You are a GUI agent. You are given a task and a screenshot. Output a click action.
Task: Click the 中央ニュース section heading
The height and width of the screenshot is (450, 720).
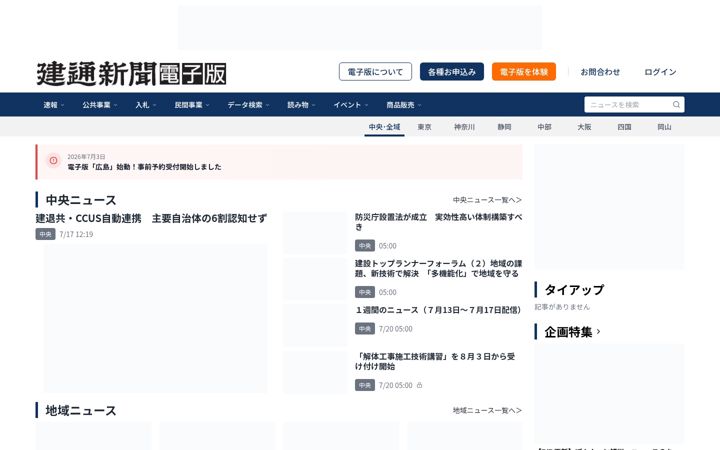(x=81, y=200)
